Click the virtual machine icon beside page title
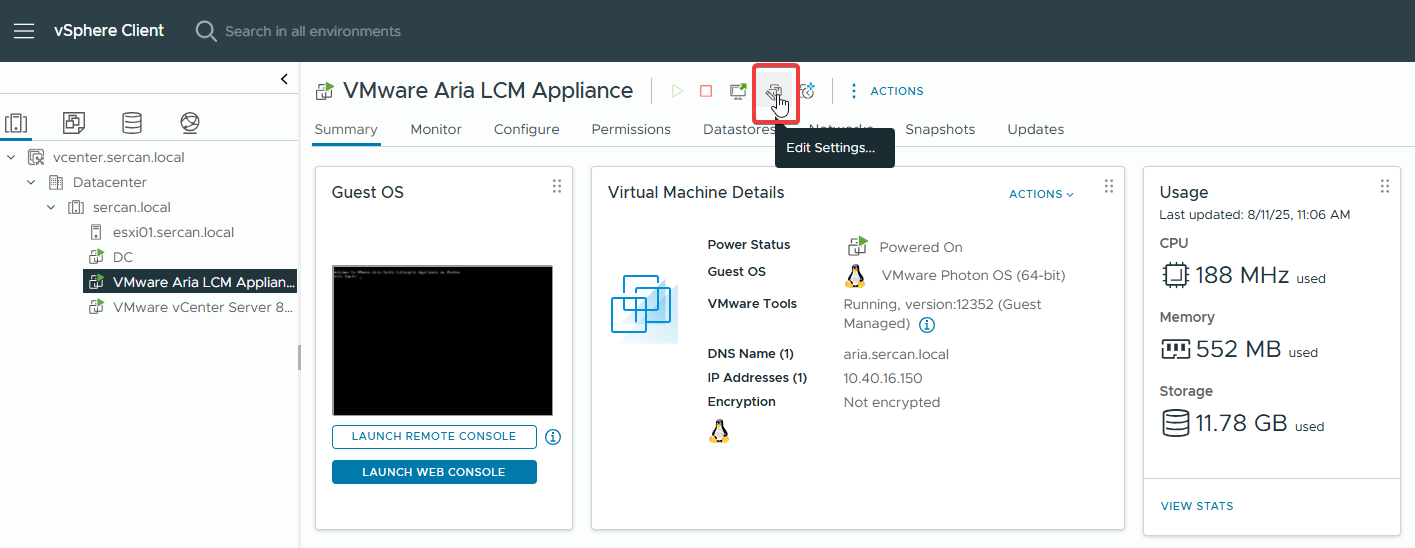This screenshot has width=1415, height=548. point(325,91)
